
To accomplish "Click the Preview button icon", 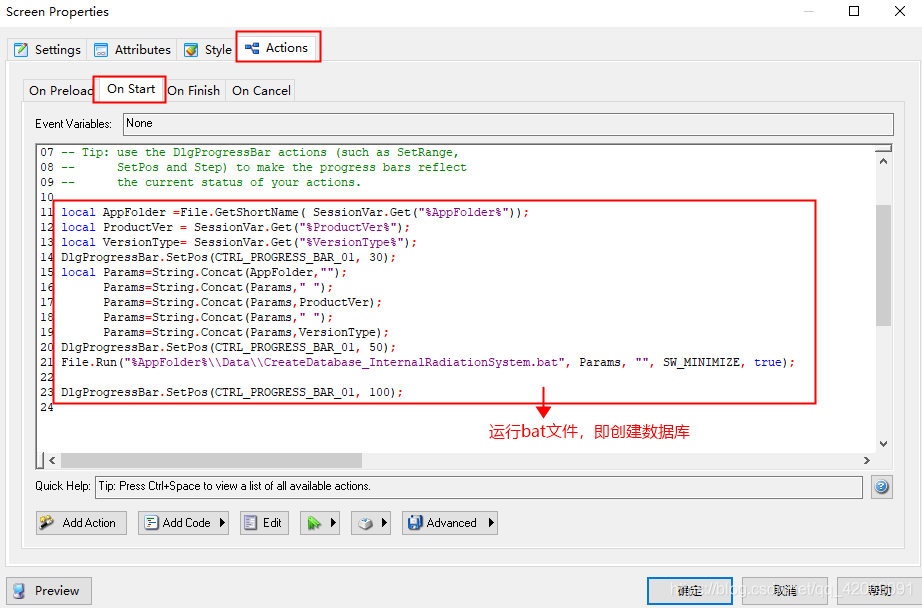I will tap(19, 591).
